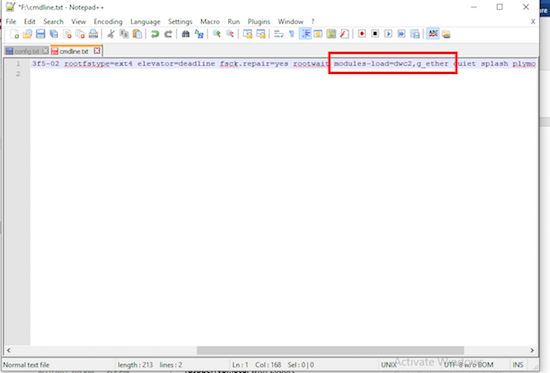Cut the selected text with scissors icon
This screenshot has width=550, height=373.
pos(111,34)
